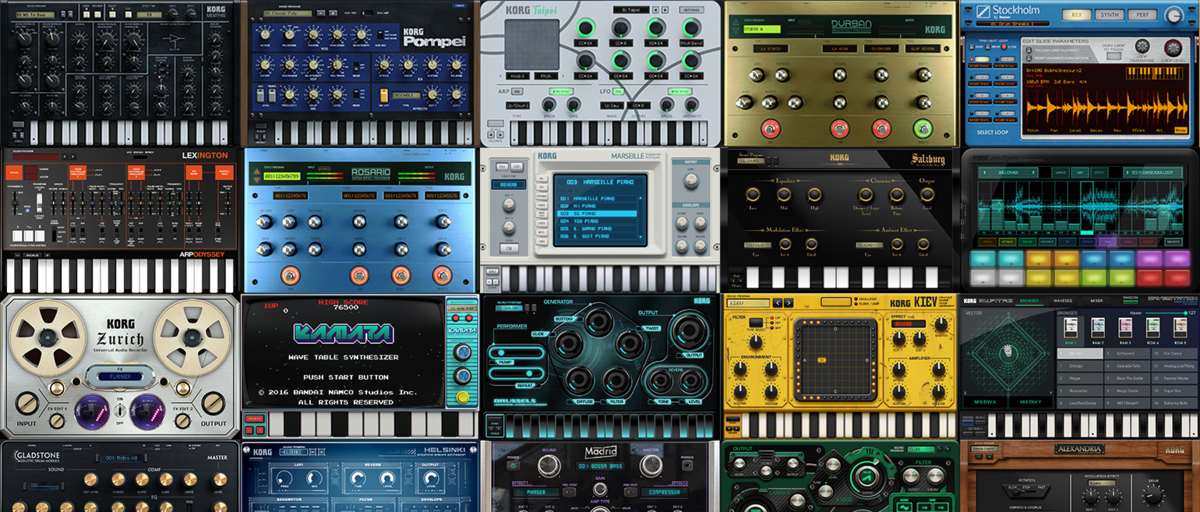Image resolution: width=1200 pixels, height=512 pixels.
Task: Click the vector joystick diamond in the wave-sequence synth
Action: click(1008, 352)
